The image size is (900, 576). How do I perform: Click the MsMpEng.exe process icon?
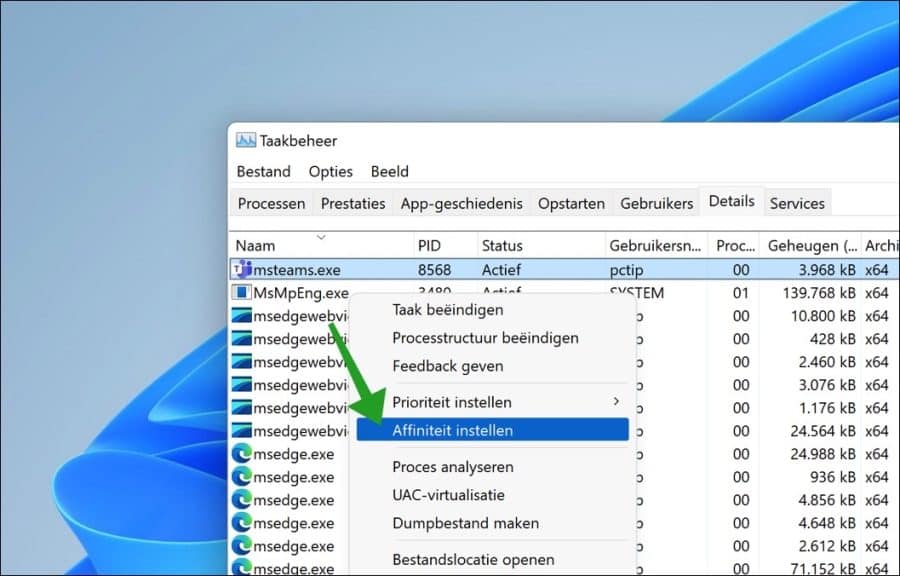pyautogui.click(x=242, y=293)
